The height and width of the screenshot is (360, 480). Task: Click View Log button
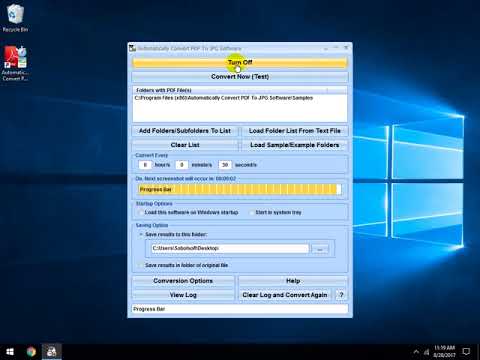click(x=183, y=295)
